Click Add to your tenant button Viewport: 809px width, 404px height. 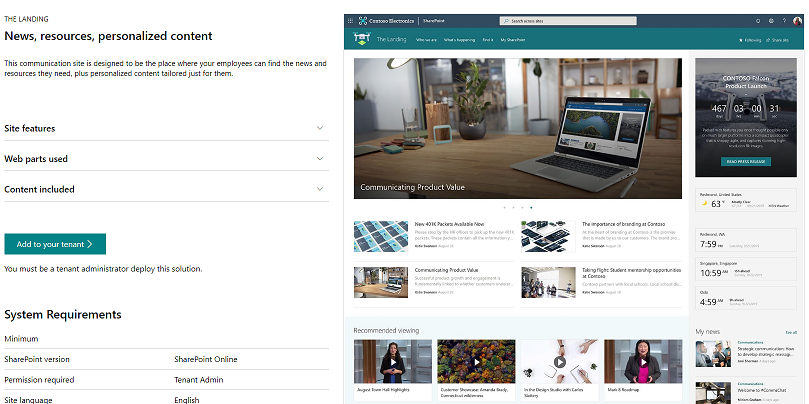coord(55,244)
